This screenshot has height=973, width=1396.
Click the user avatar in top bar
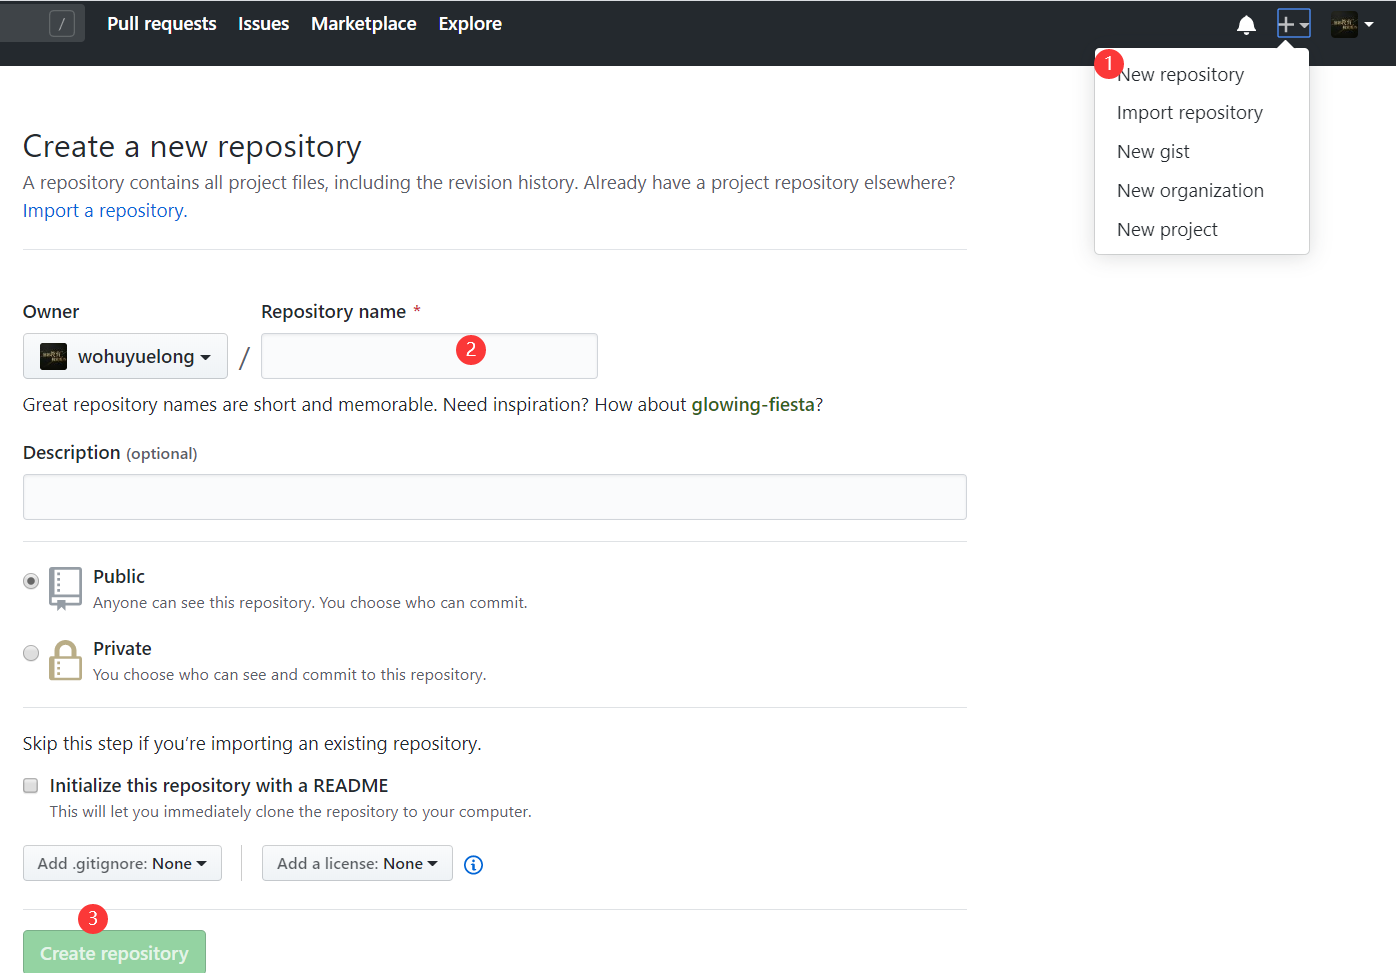1344,25
